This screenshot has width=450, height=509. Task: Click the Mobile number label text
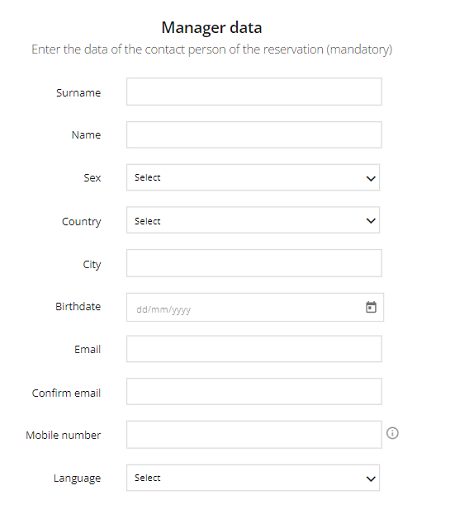[x=63, y=435]
